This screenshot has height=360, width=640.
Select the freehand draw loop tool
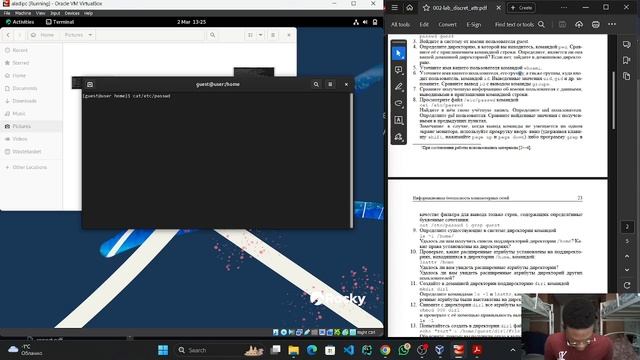point(399,103)
